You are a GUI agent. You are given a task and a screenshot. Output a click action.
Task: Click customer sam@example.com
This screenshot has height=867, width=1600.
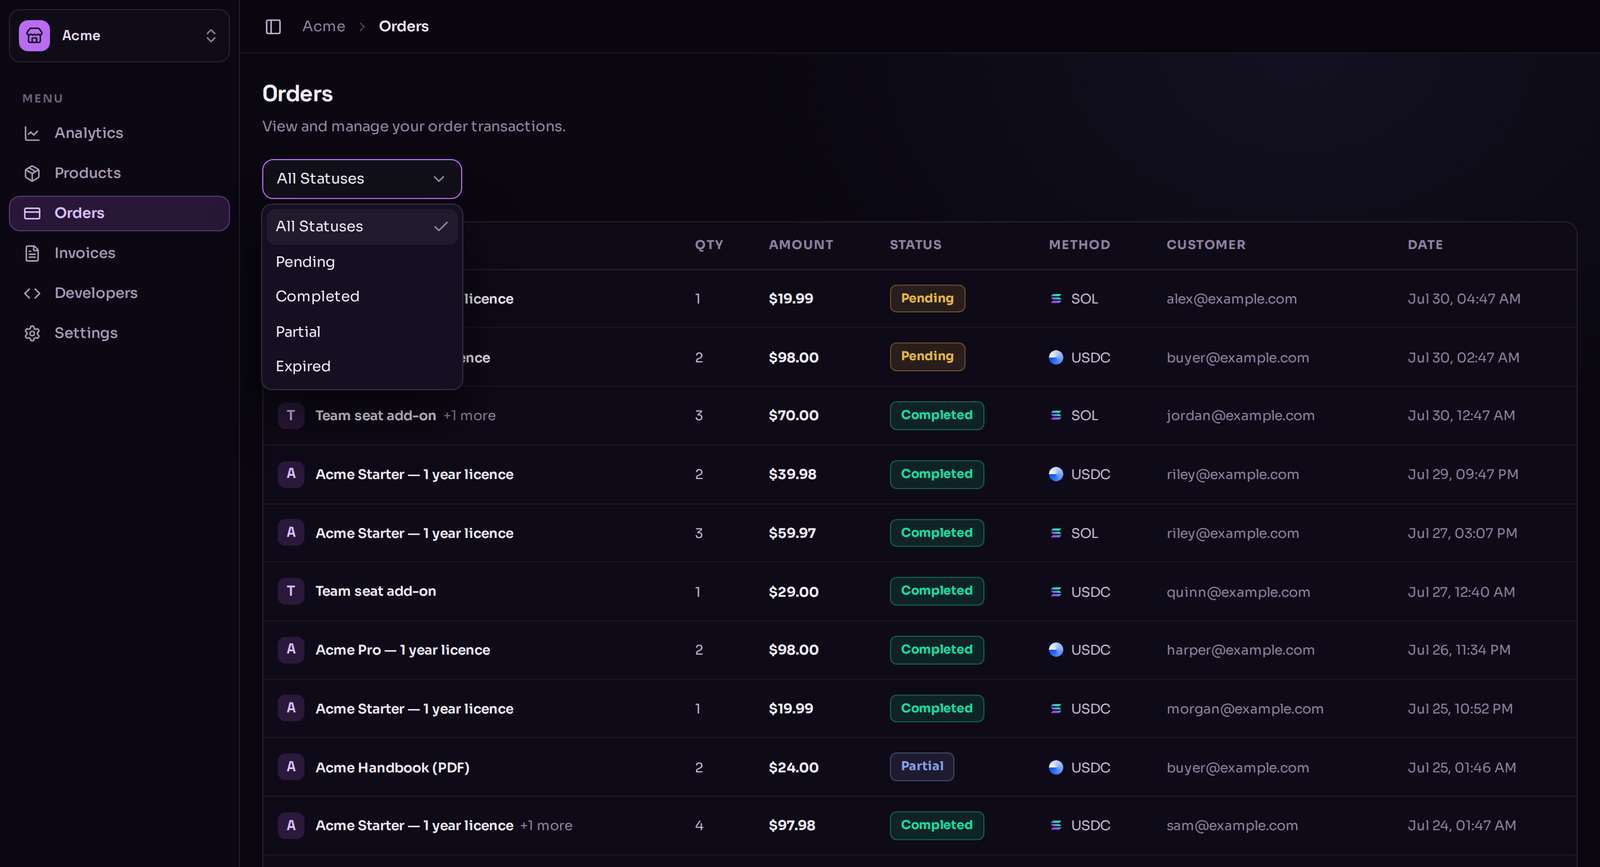(1233, 826)
